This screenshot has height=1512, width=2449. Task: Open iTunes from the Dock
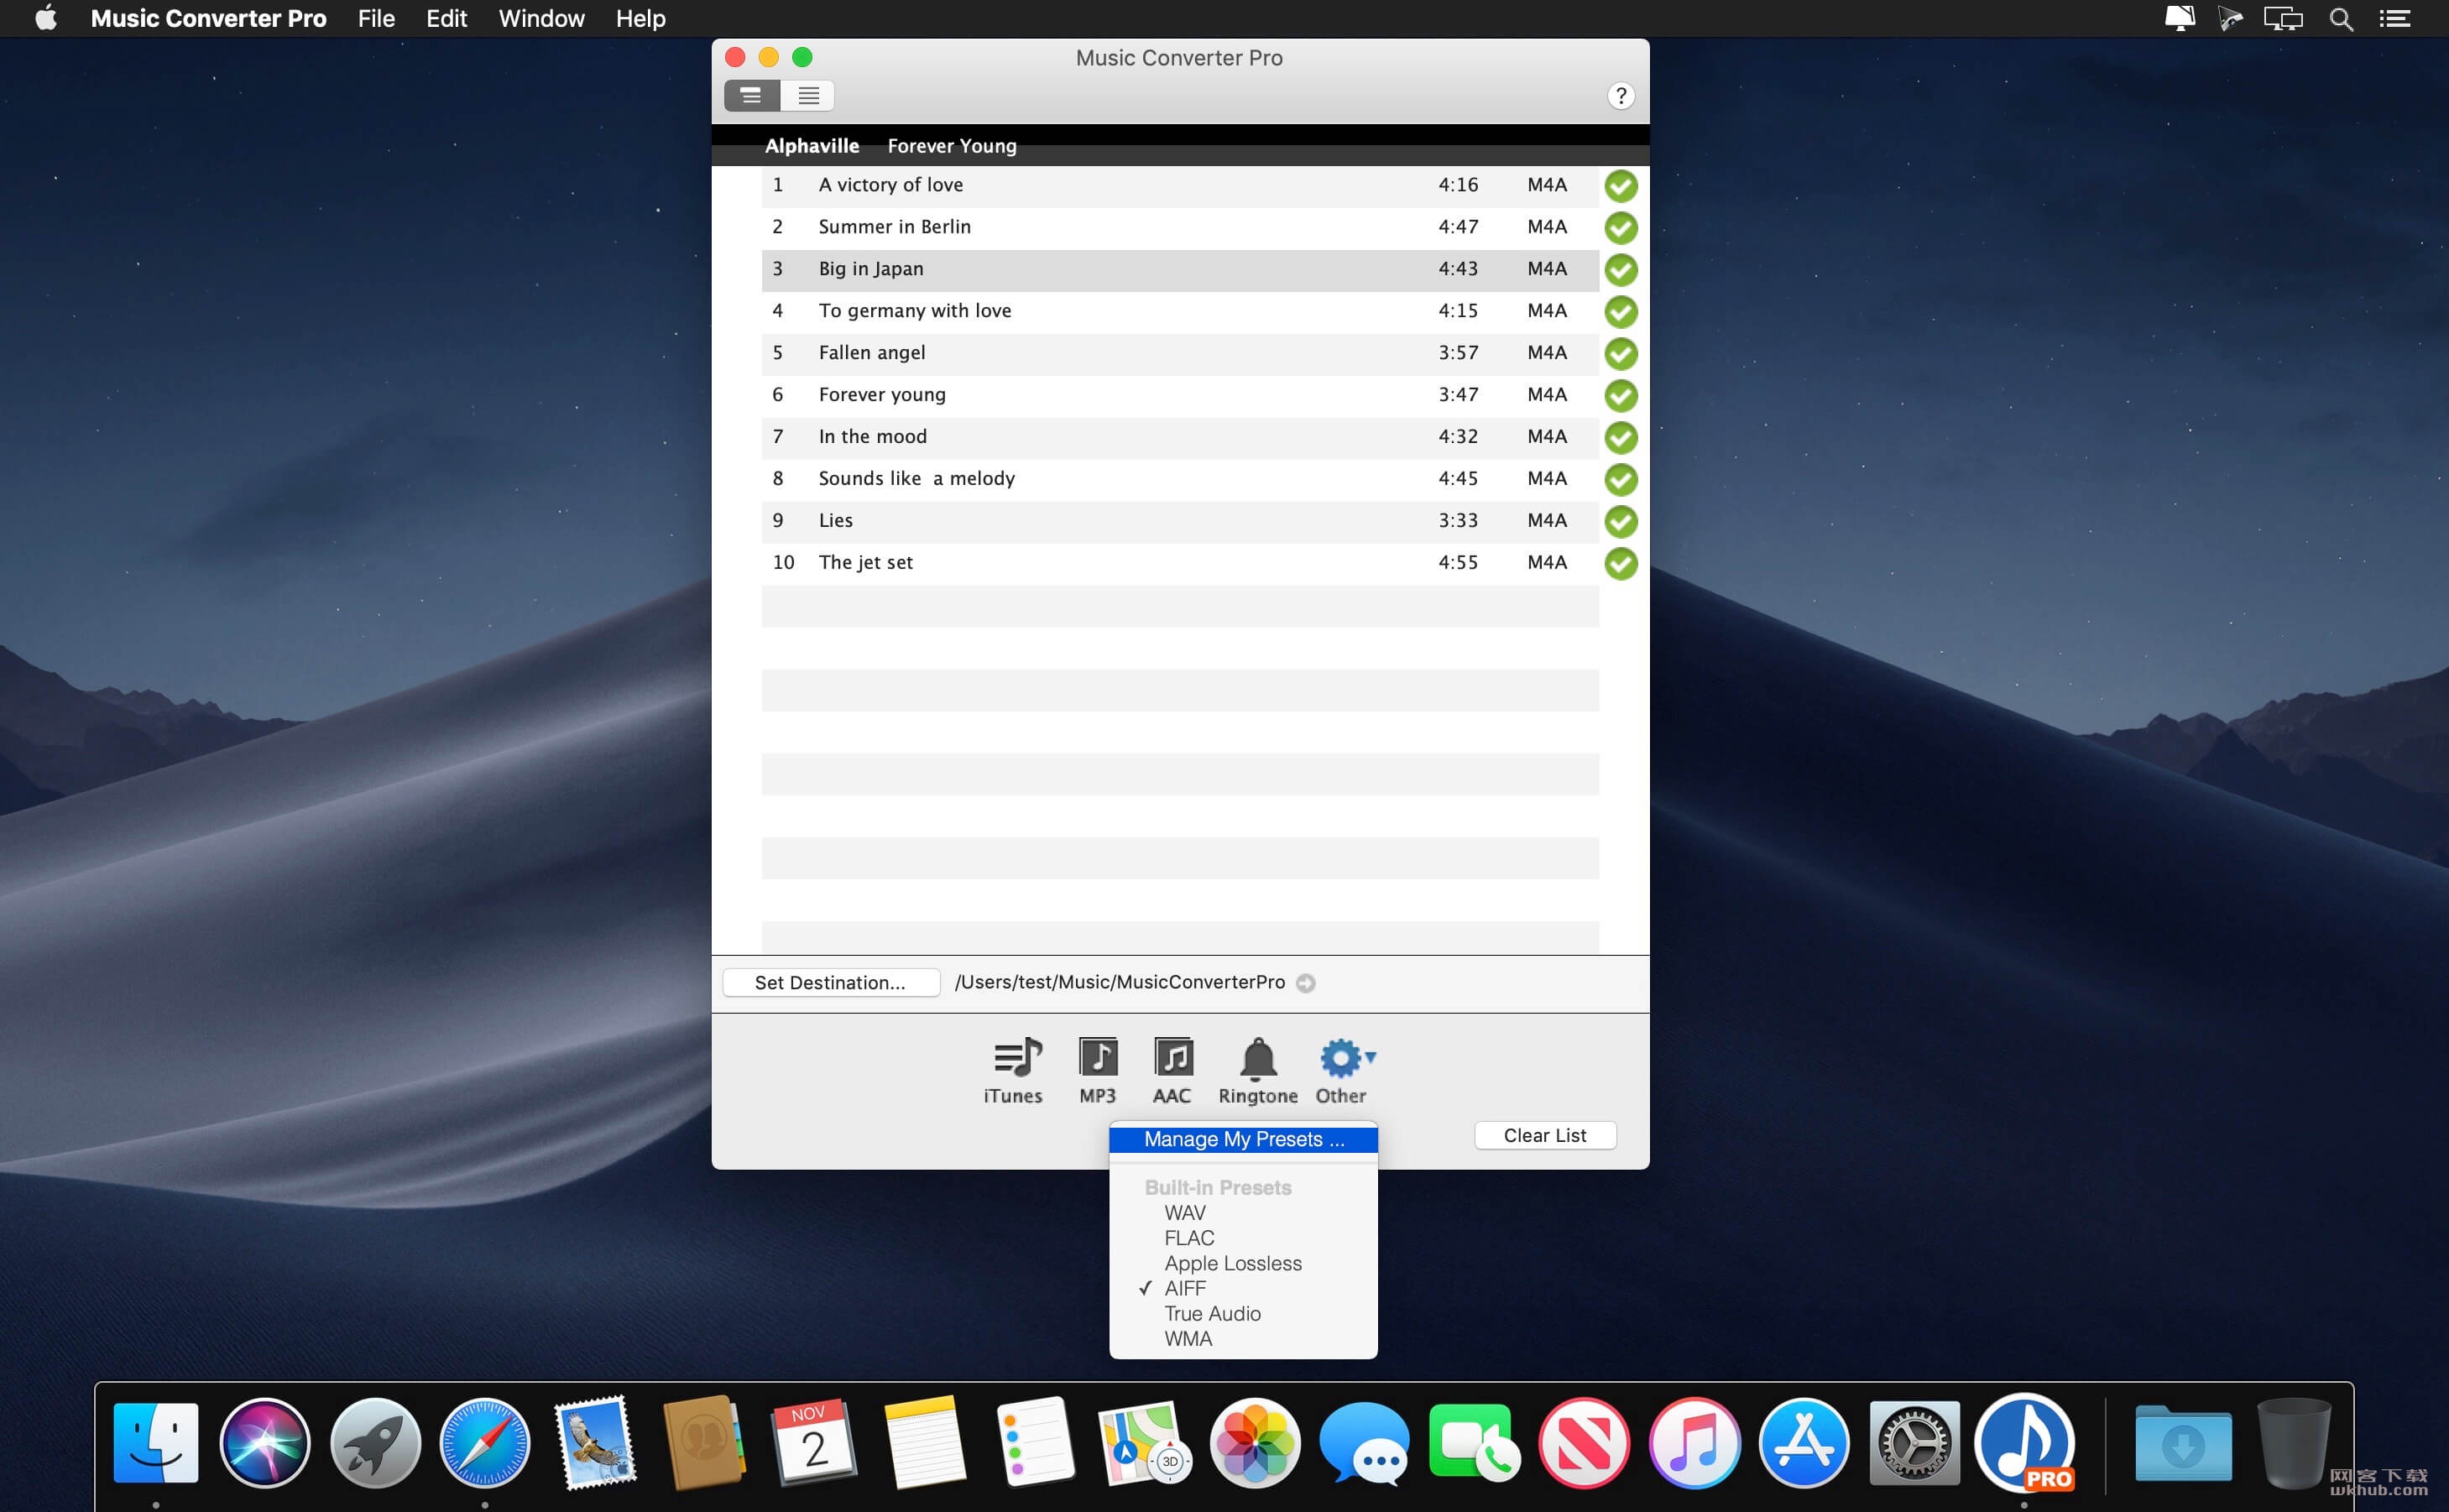tap(1694, 1442)
